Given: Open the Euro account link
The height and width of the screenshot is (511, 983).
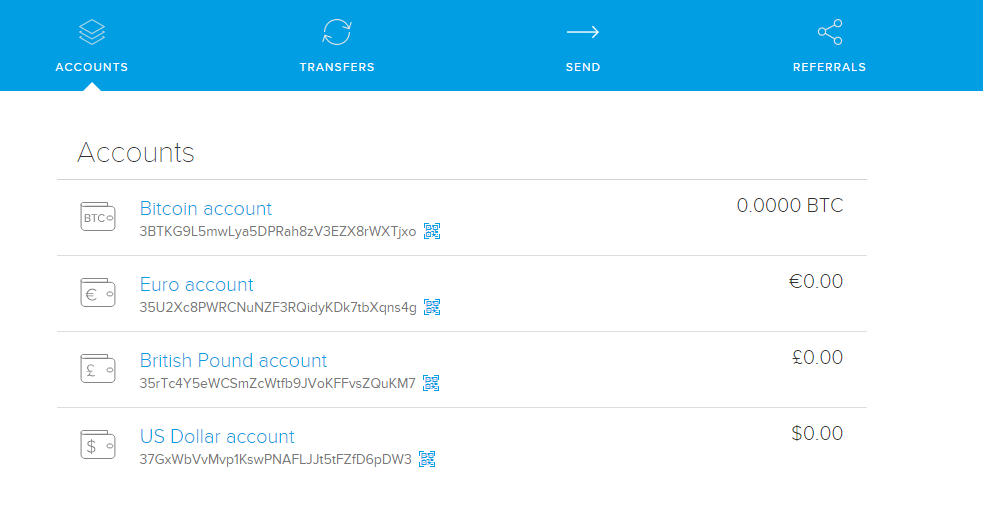Looking at the screenshot, I should point(196,285).
